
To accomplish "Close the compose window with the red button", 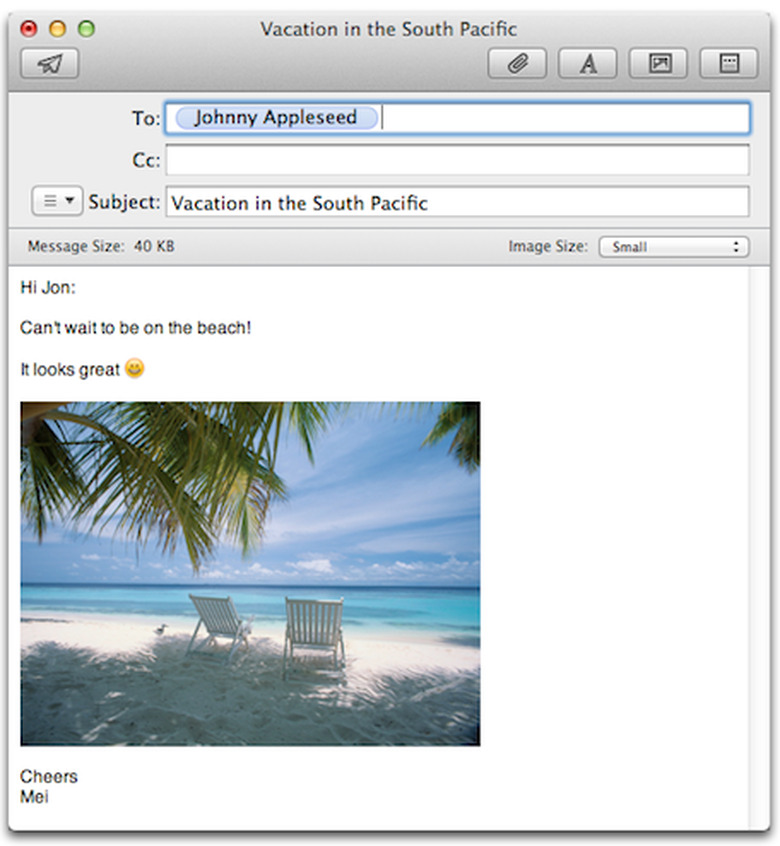I will pos(29,29).
